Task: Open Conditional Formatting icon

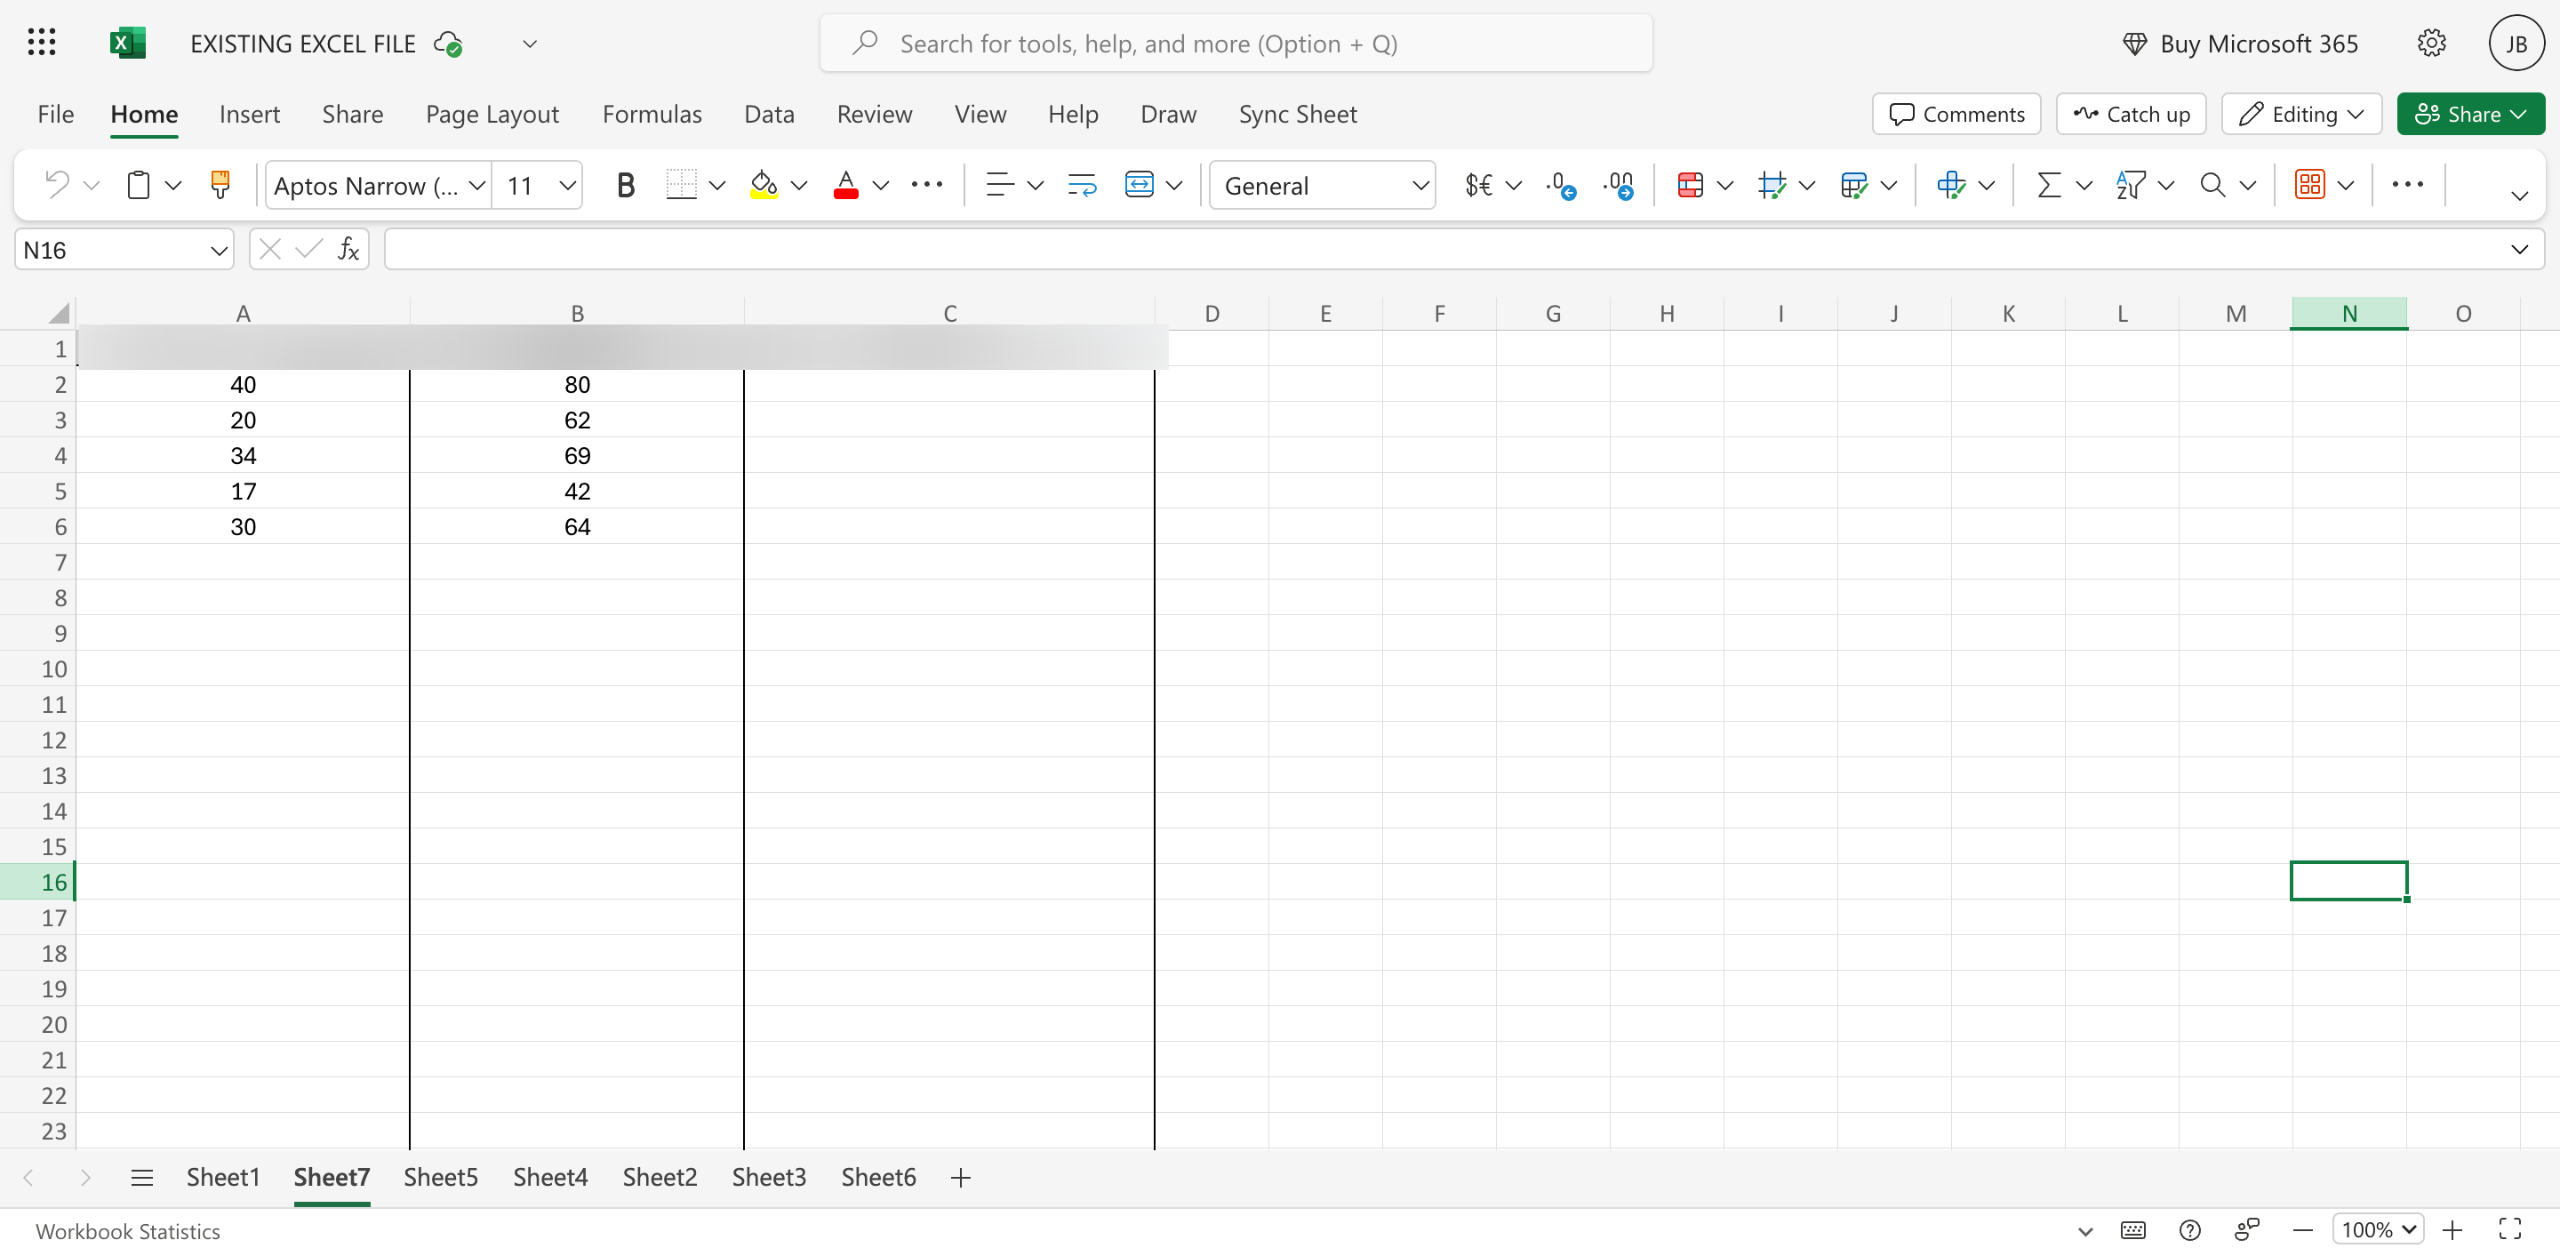Action: point(1690,185)
